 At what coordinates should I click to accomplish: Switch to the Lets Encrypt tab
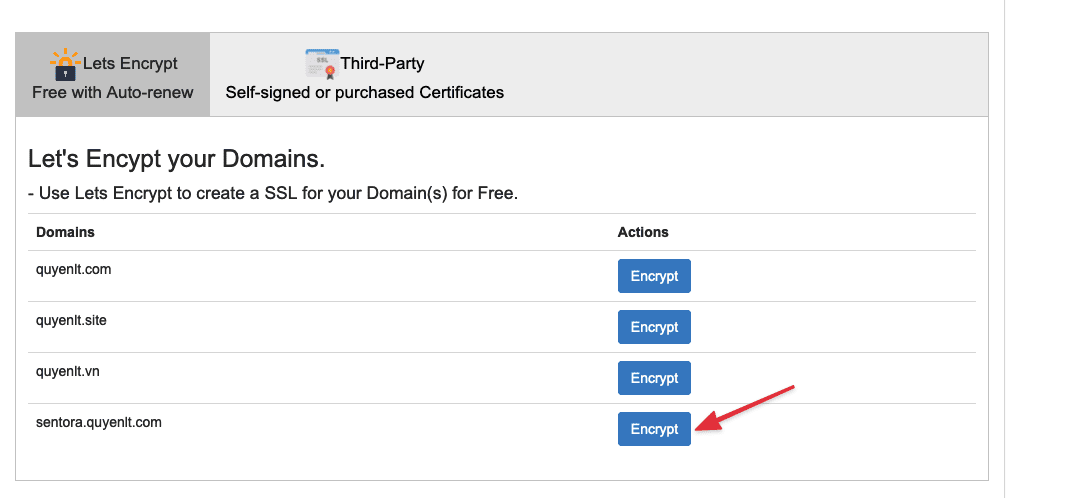113,76
